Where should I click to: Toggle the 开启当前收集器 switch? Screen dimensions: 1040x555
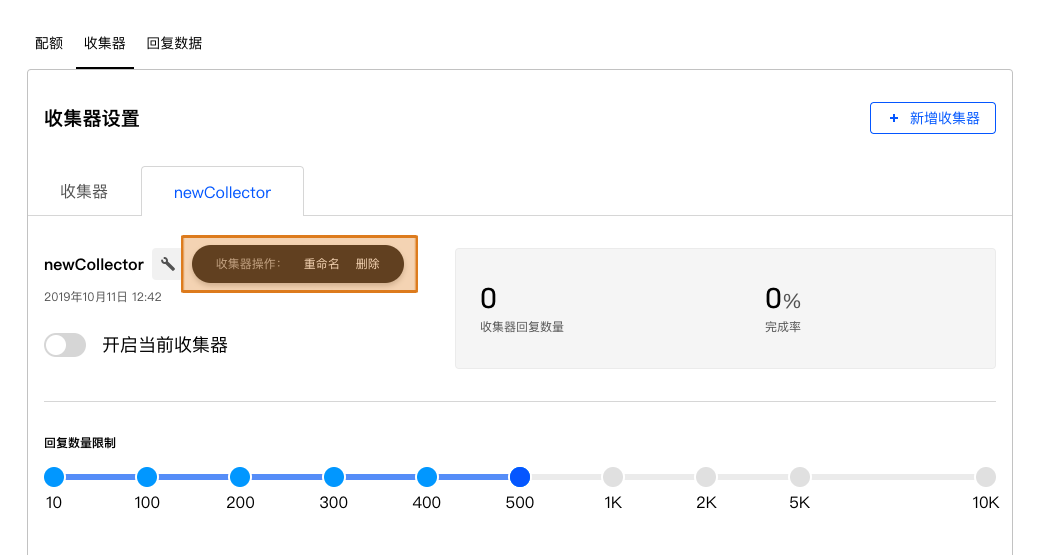65,345
